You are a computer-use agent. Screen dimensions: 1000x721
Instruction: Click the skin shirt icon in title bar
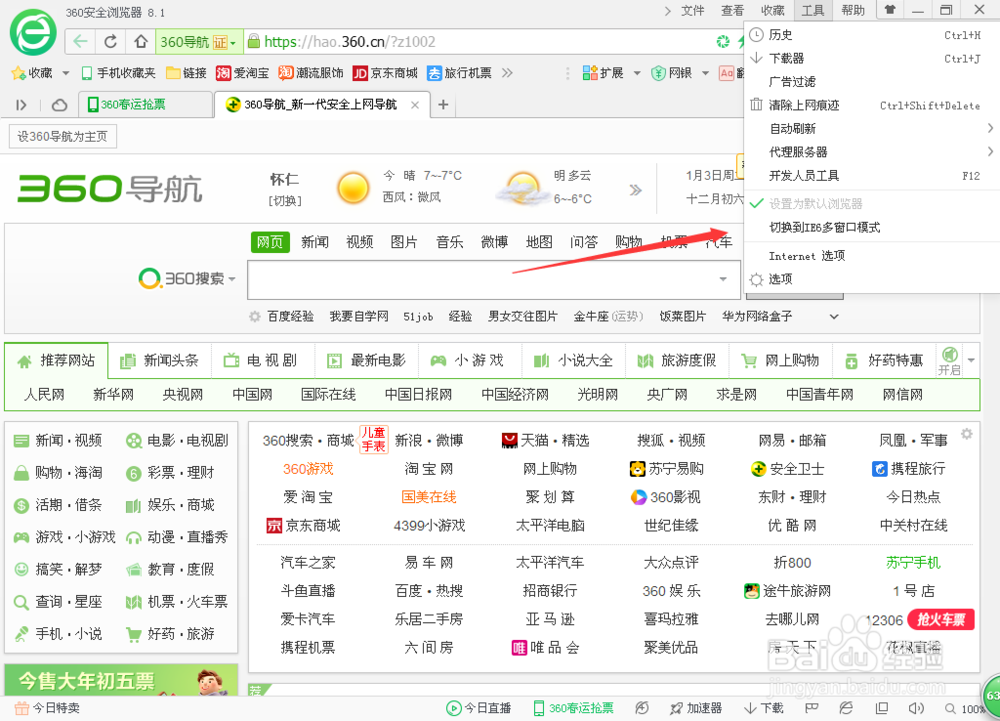click(890, 10)
